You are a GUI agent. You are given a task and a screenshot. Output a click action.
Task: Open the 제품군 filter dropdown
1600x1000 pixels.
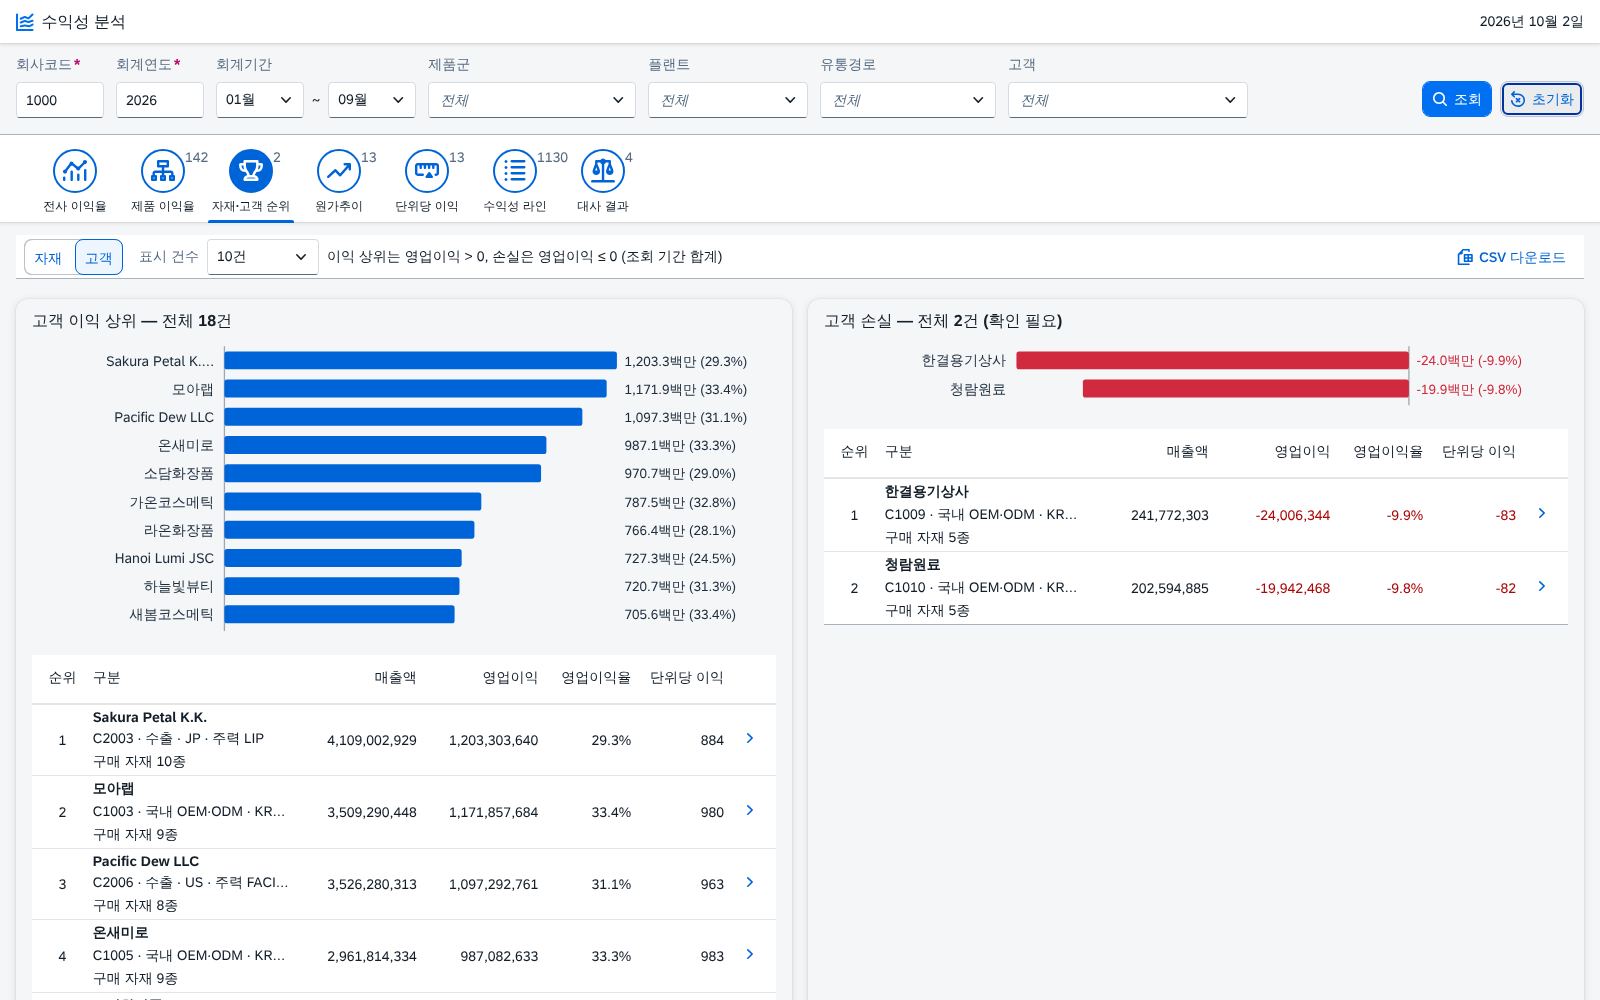coord(532,100)
